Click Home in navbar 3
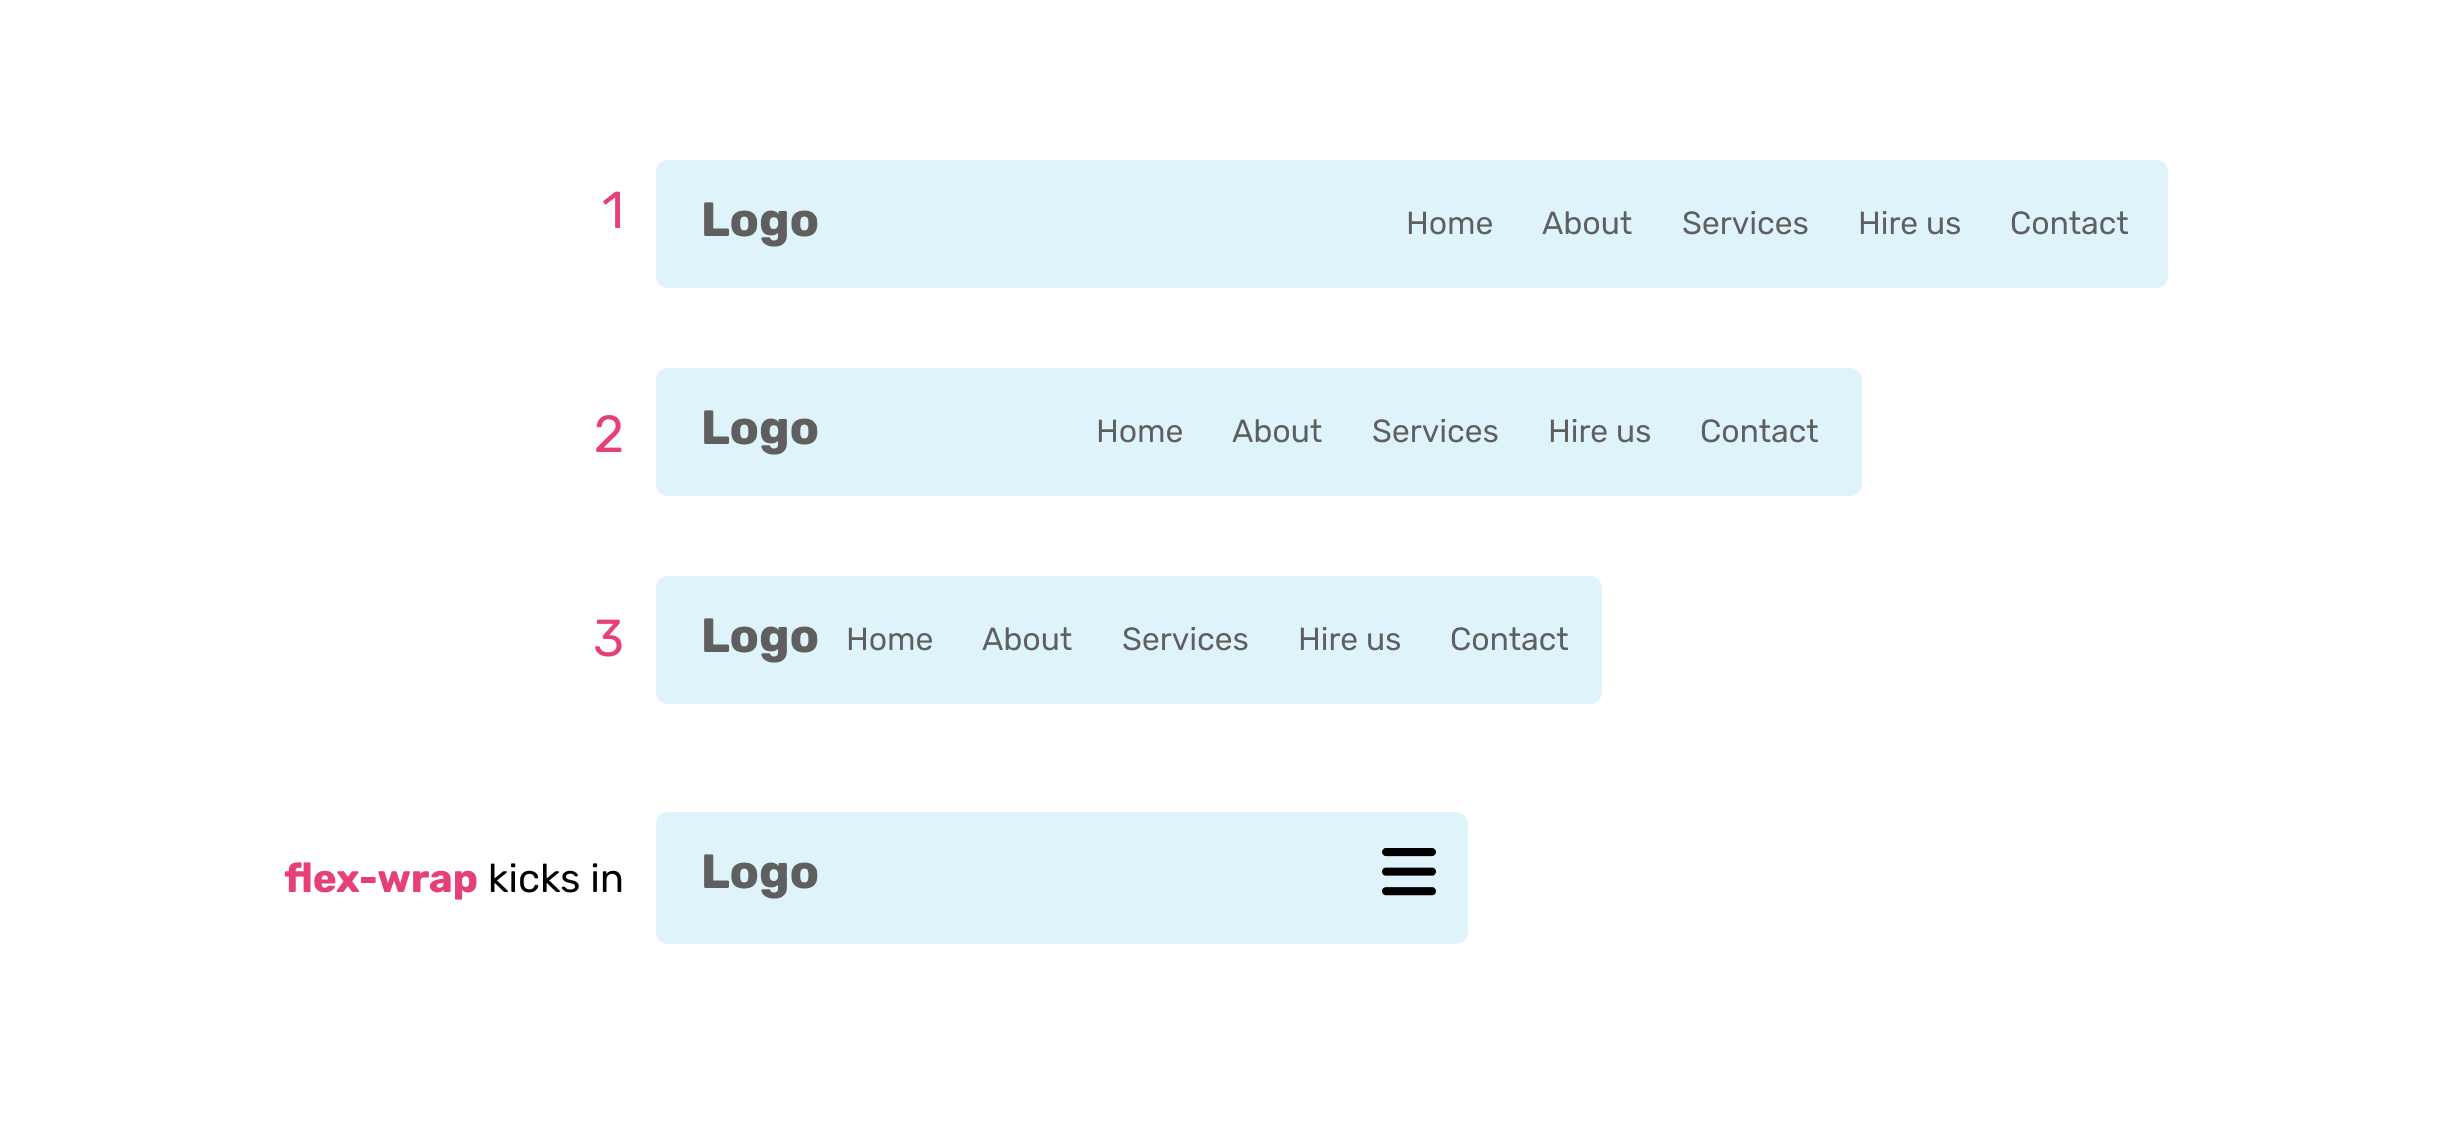 (889, 639)
